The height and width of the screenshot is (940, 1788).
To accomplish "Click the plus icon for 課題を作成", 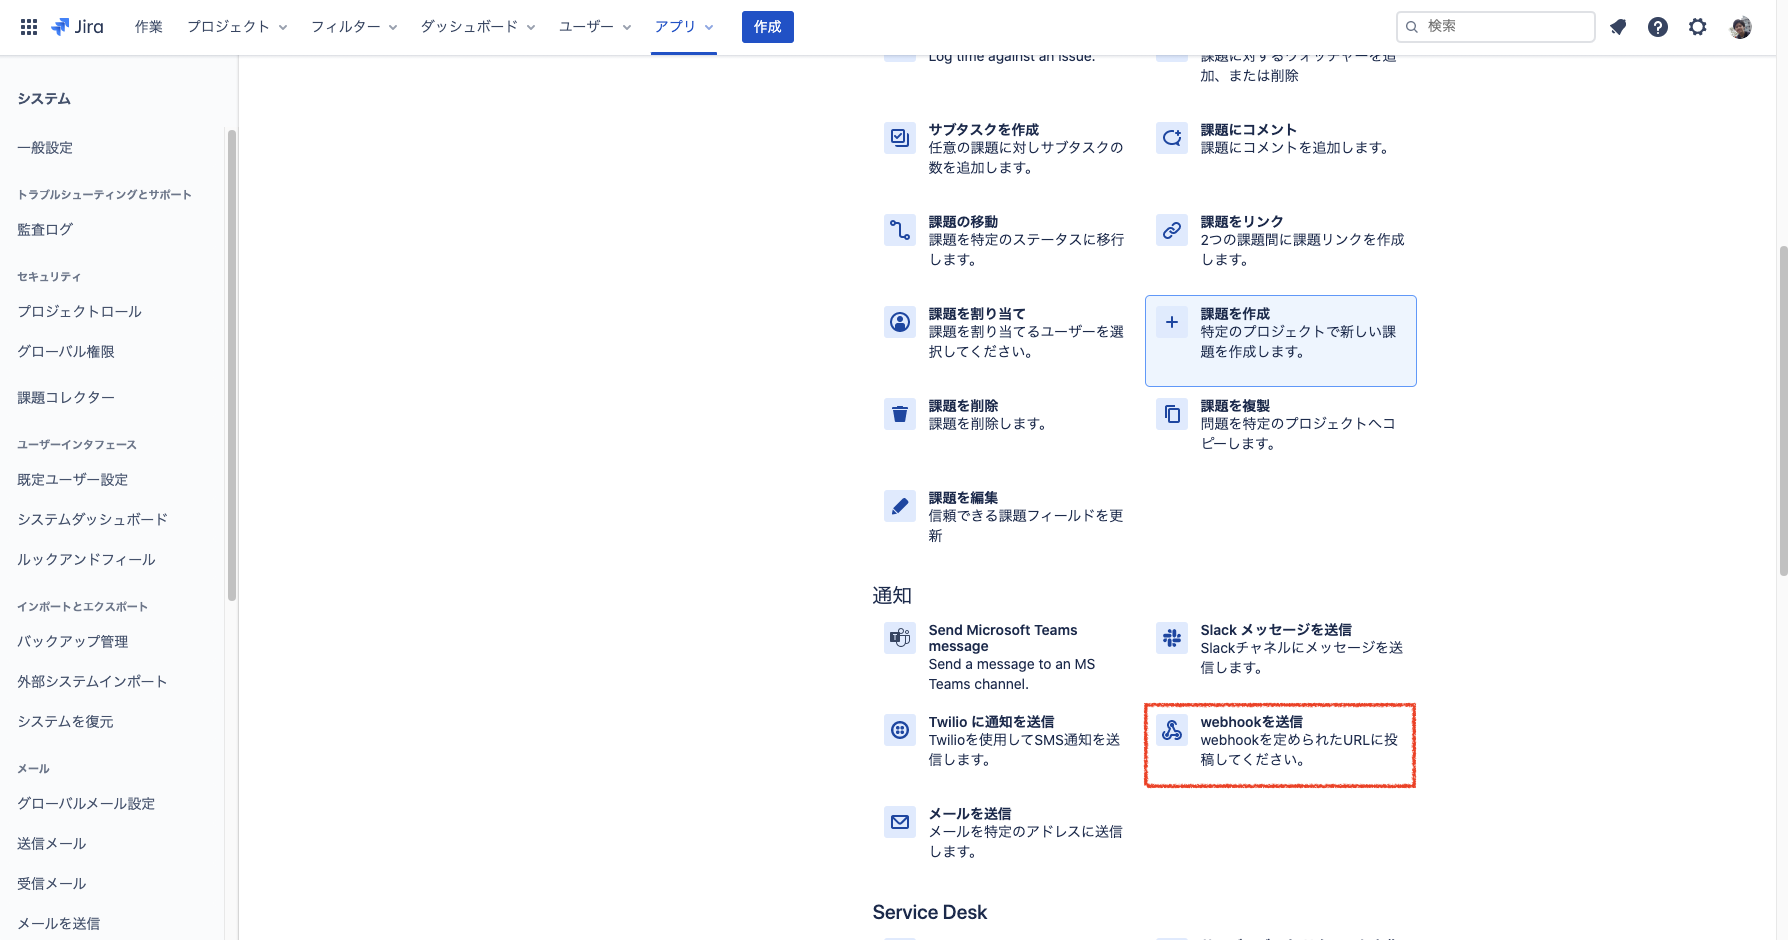I will click(1172, 322).
